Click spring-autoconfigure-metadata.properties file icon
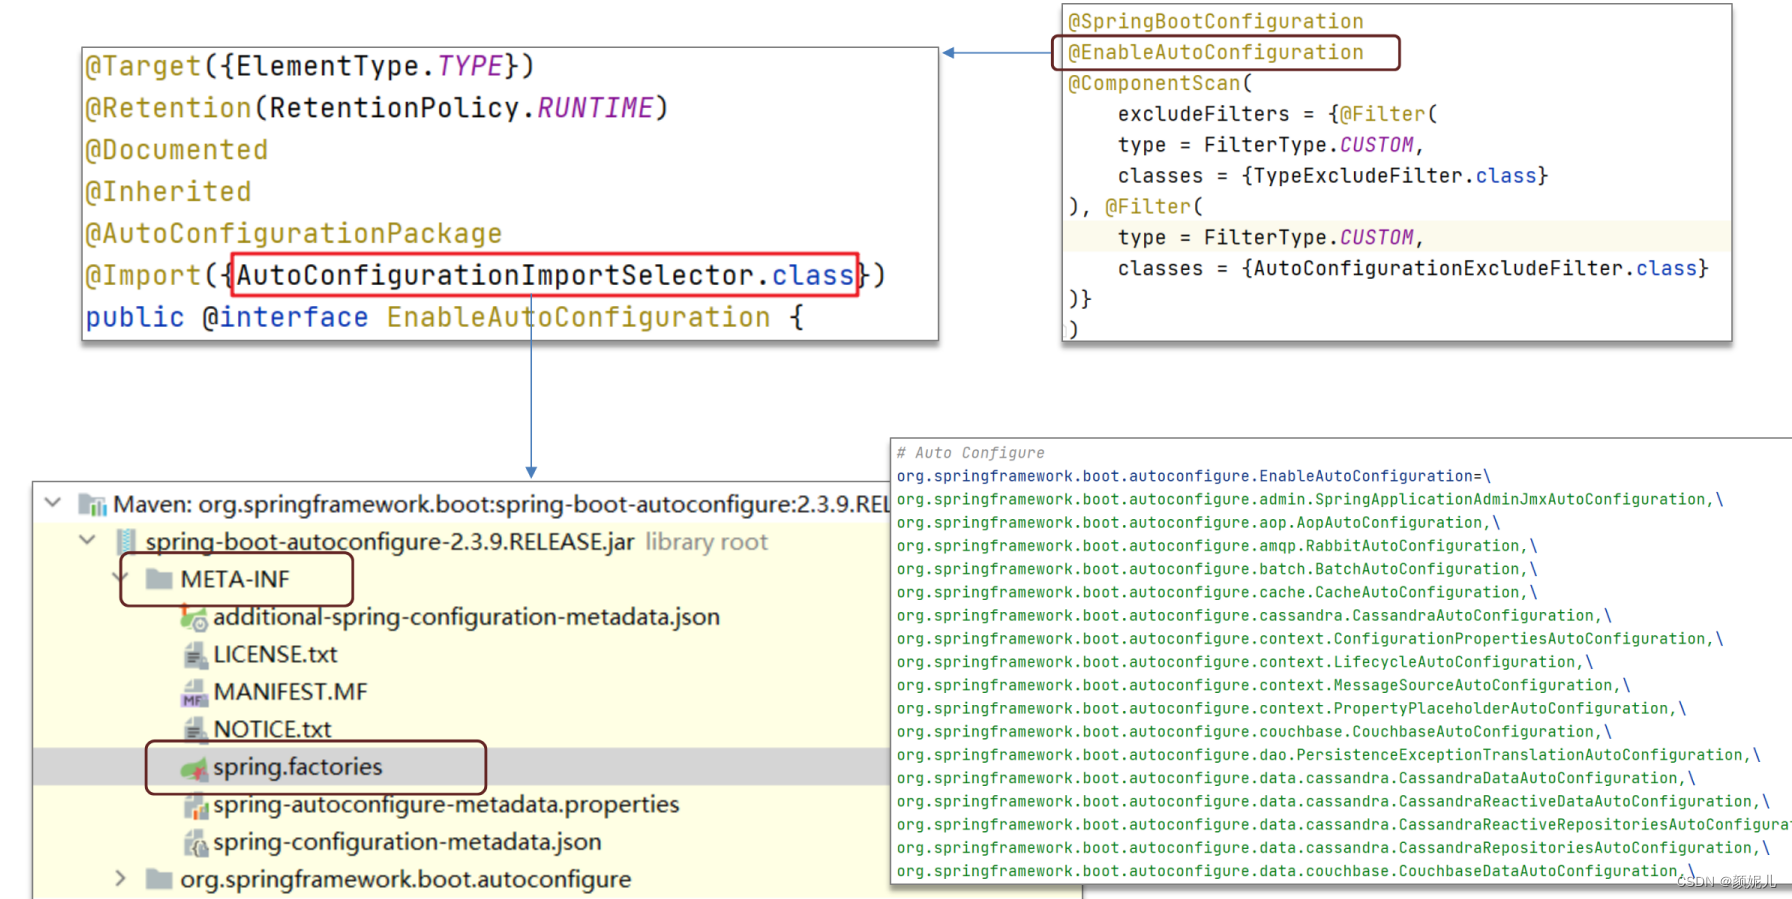Image resolution: width=1792 pixels, height=899 pixels. click(196, 805)
